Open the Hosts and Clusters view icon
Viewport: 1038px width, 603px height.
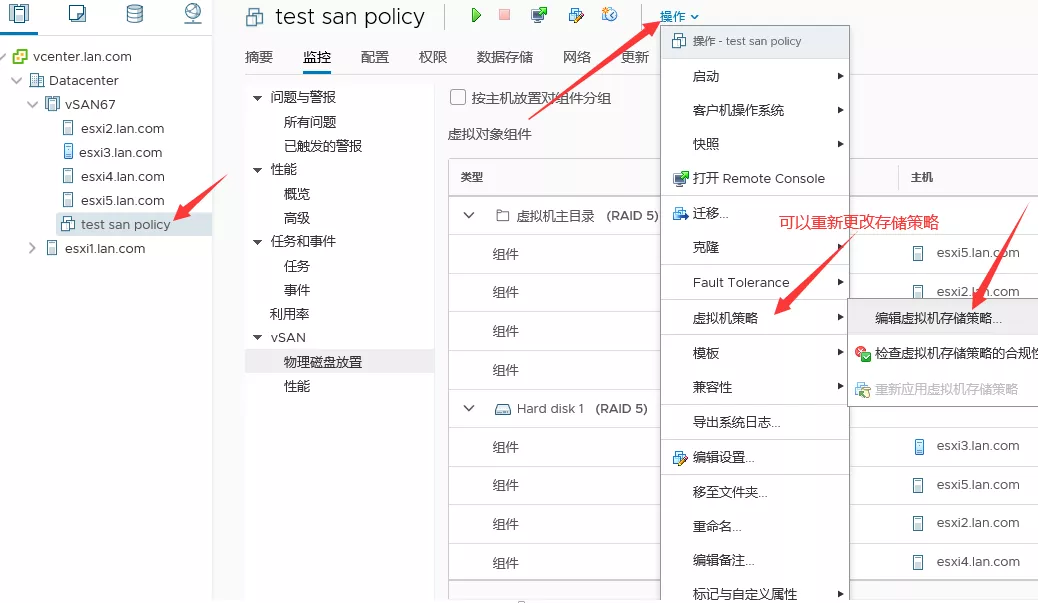(19, 14)
